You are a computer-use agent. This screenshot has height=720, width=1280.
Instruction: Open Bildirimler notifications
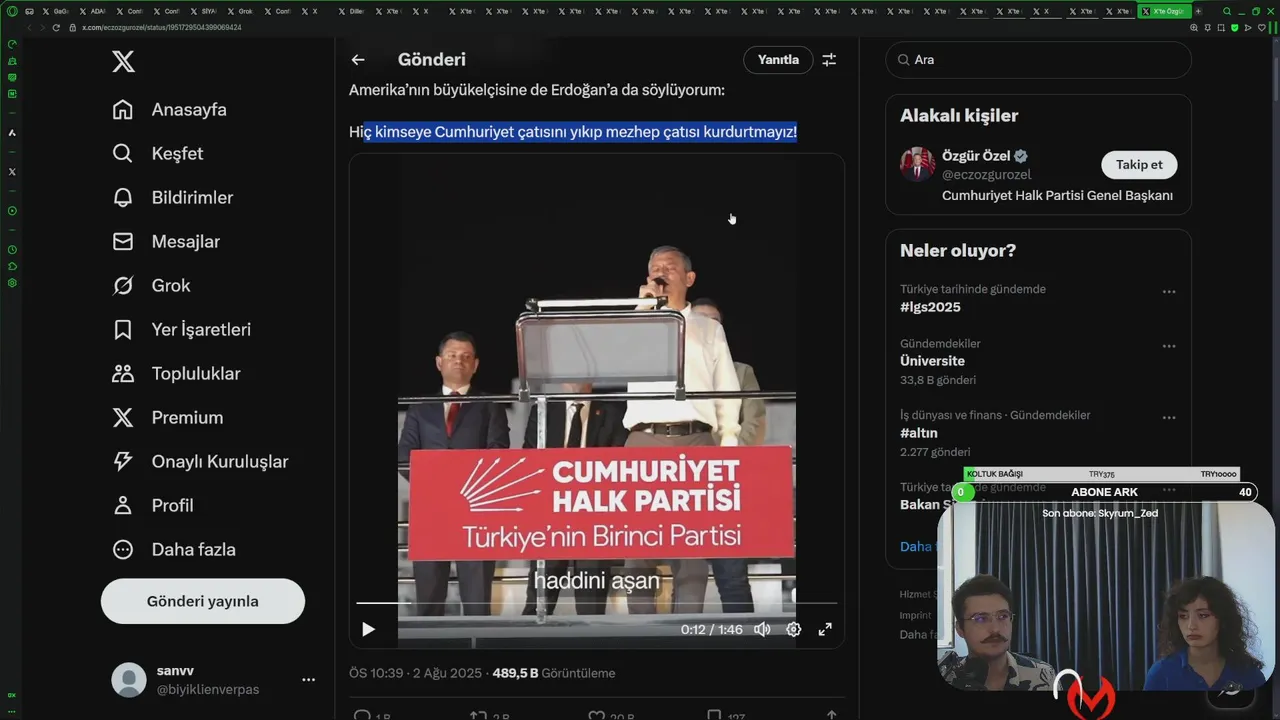point(172,198)
